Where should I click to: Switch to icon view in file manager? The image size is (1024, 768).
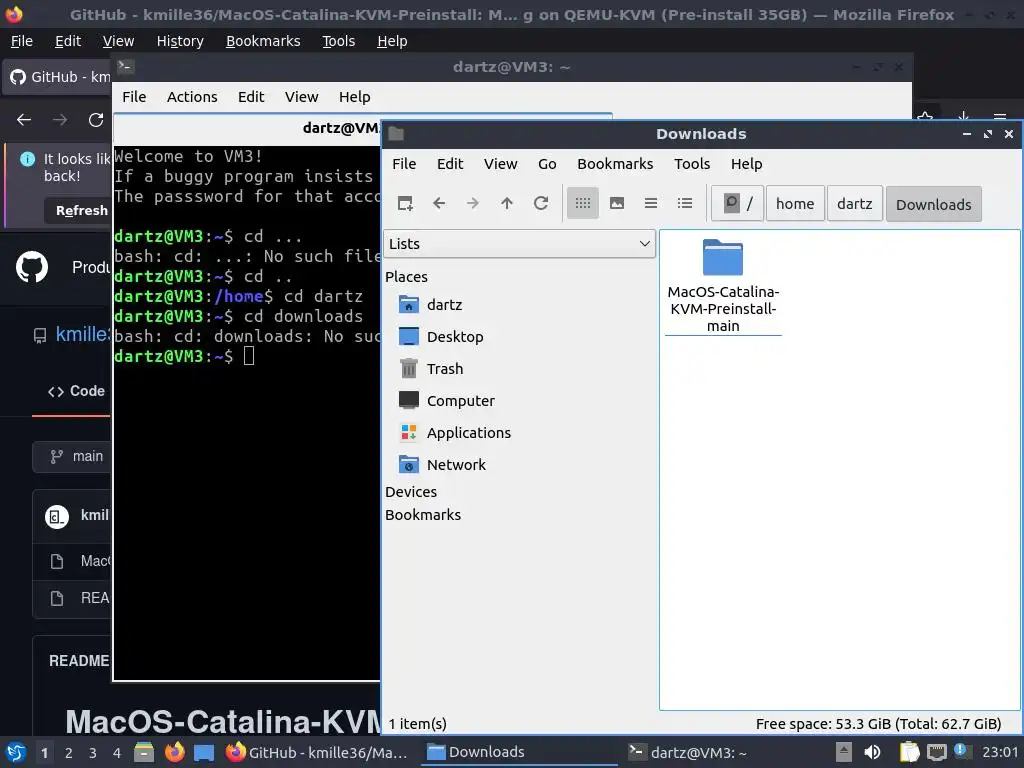click(x=583, y=204)
